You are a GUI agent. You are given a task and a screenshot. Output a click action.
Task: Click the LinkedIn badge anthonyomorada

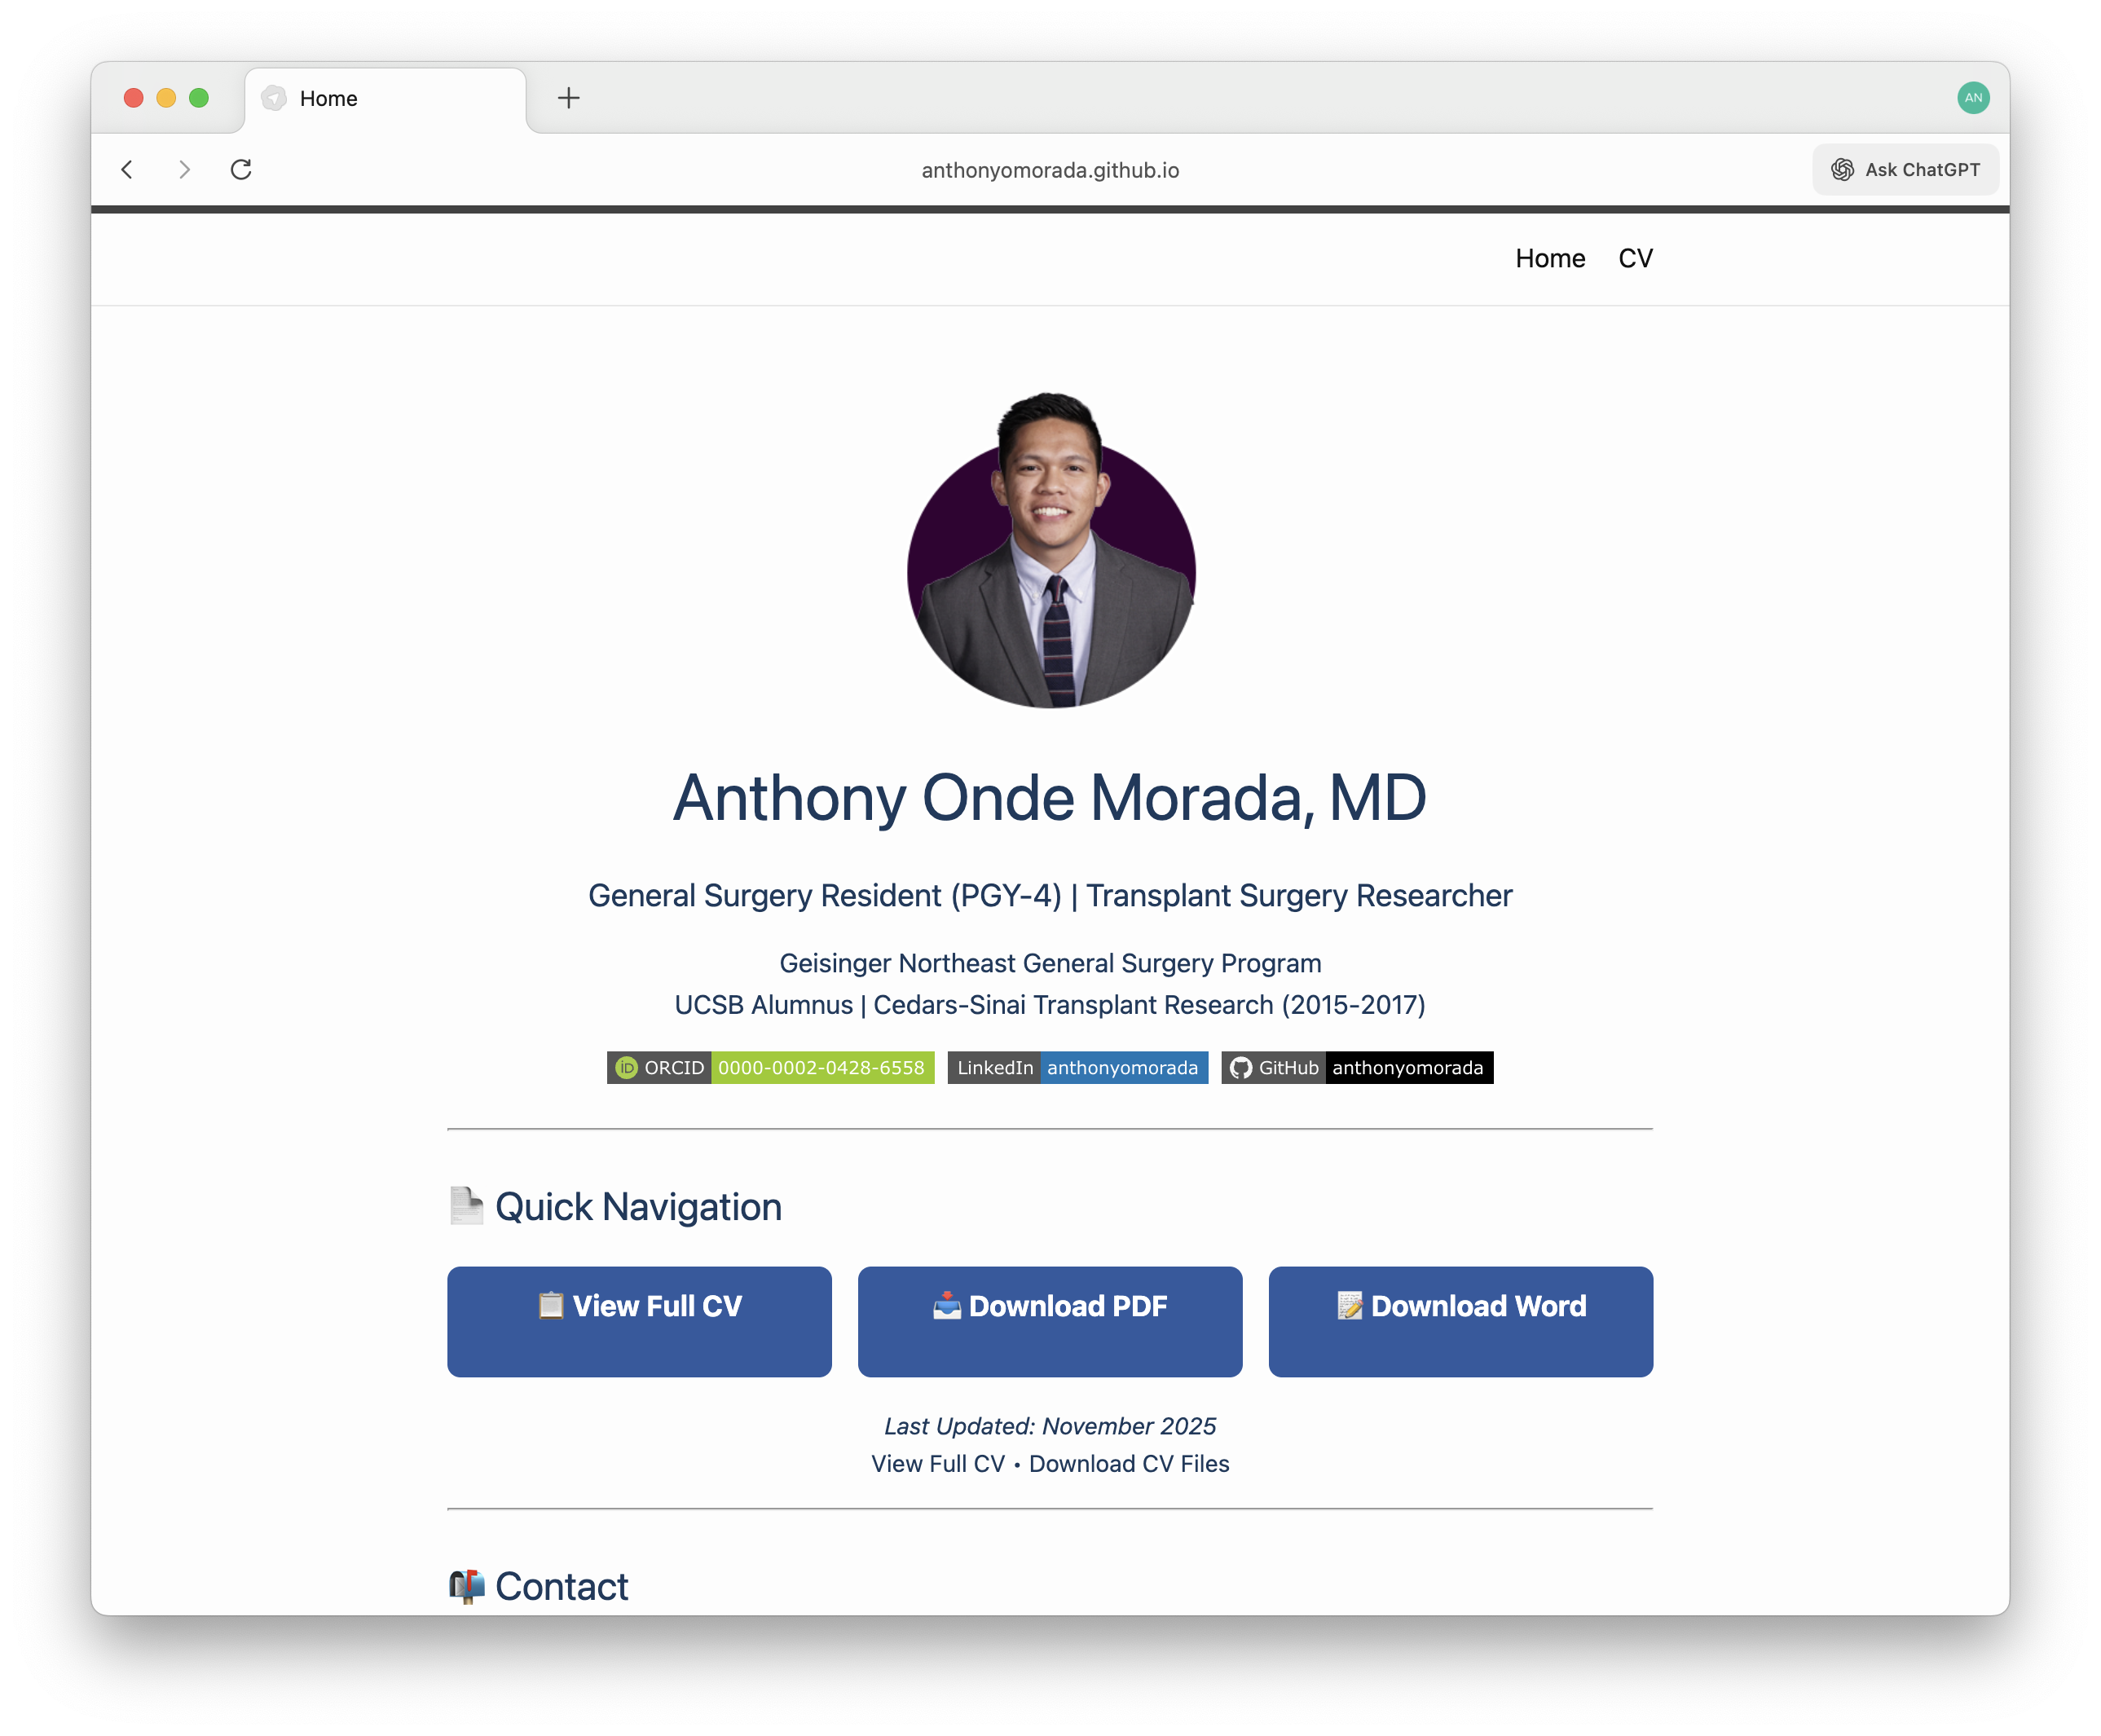[1077, 1068]
